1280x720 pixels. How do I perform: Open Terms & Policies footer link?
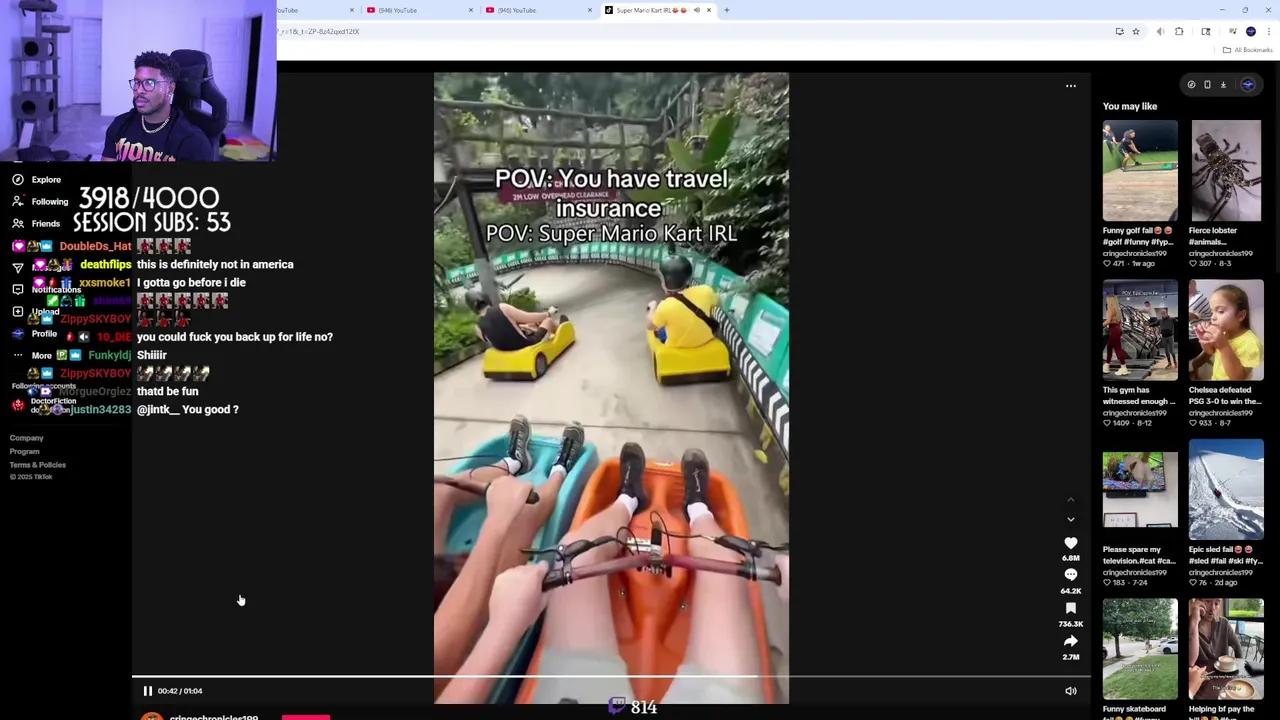pos(38,465)
